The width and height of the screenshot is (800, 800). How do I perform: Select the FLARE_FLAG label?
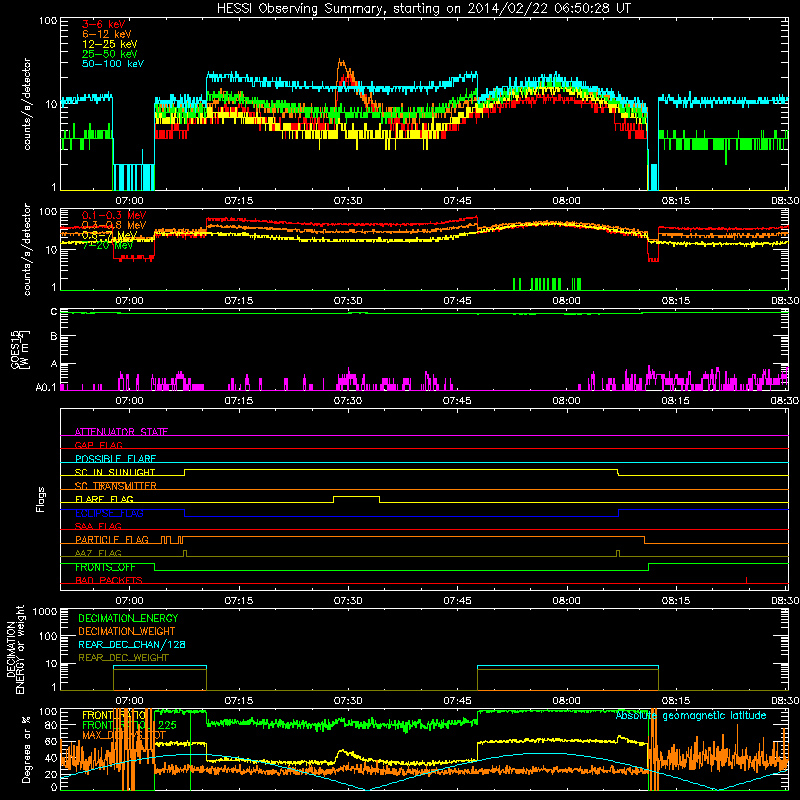click(104, 499)
